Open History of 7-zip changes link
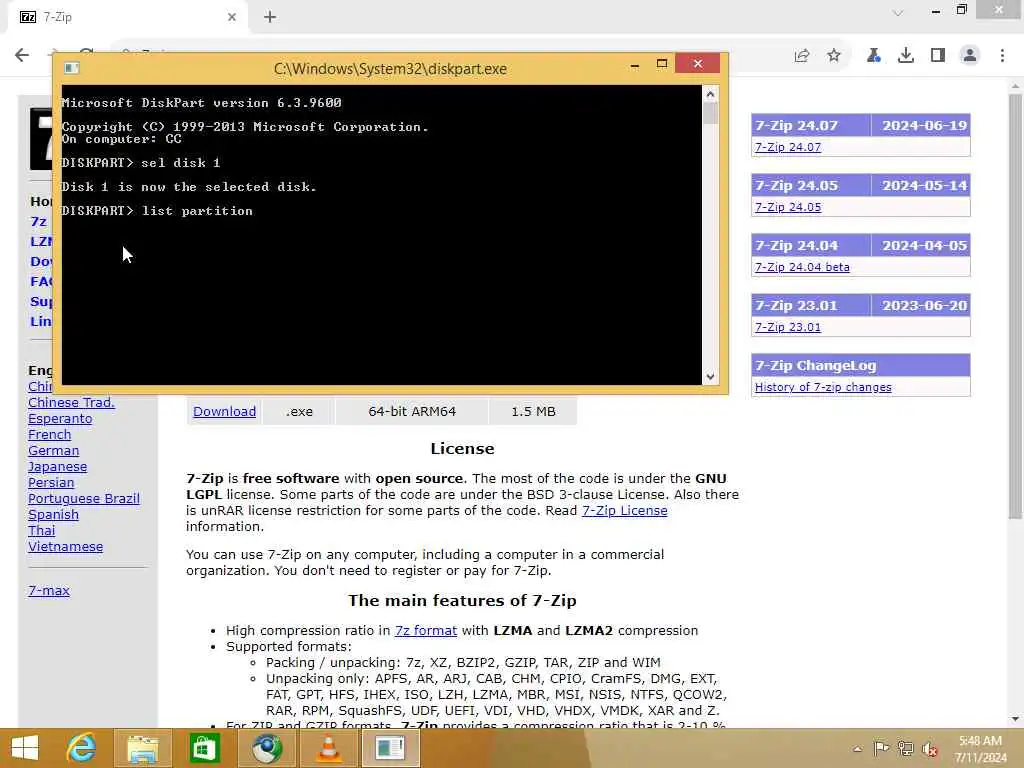 [823, 387]
